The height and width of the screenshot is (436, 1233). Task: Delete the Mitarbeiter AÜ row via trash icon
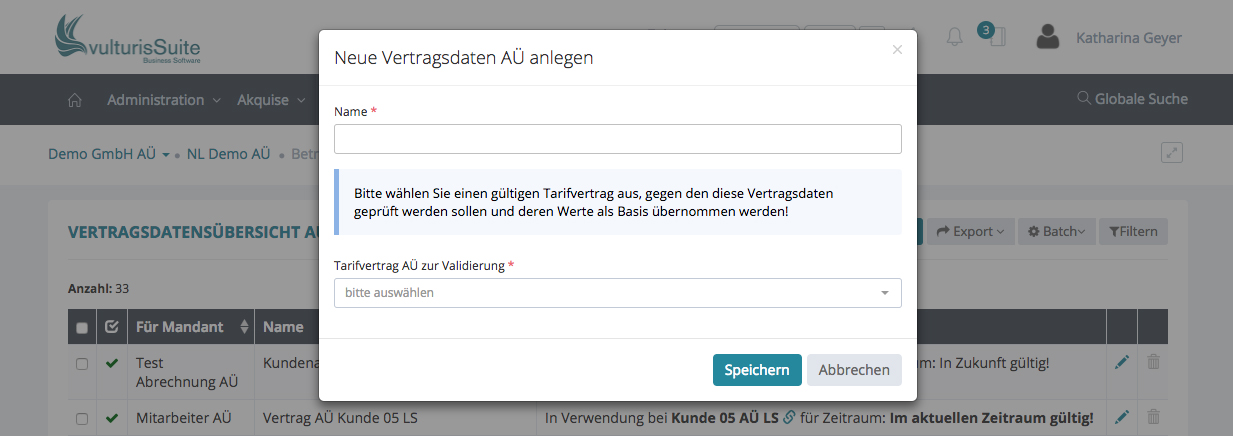coord(1153,417)
